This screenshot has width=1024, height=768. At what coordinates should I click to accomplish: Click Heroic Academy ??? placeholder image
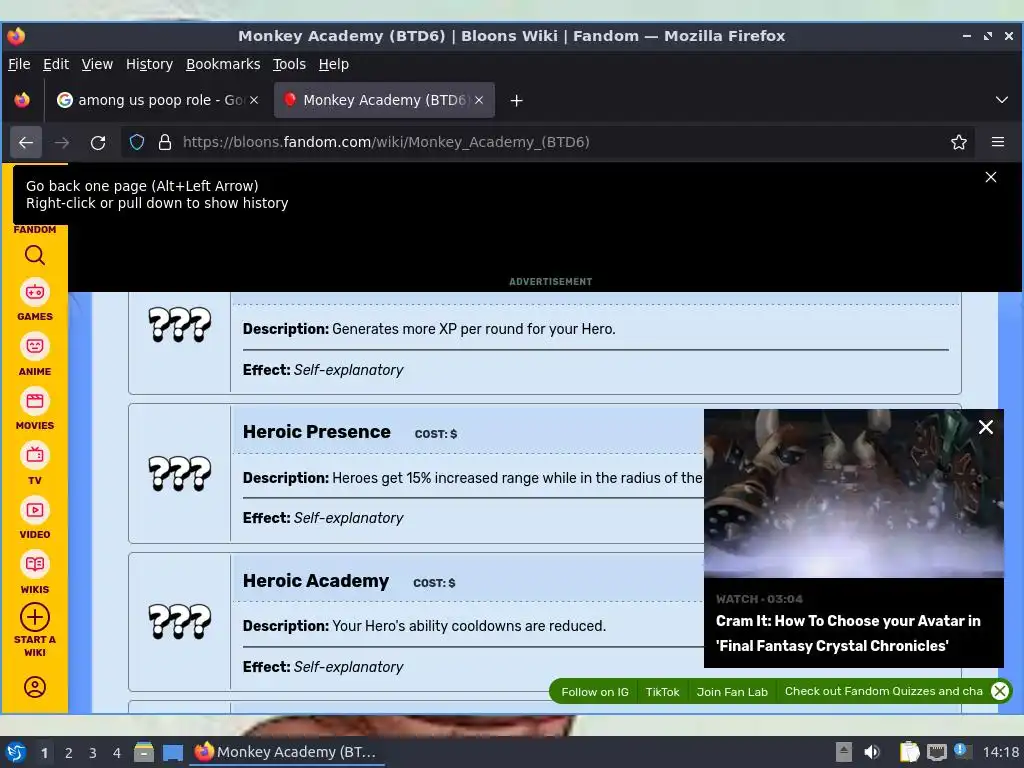point(180,621)
